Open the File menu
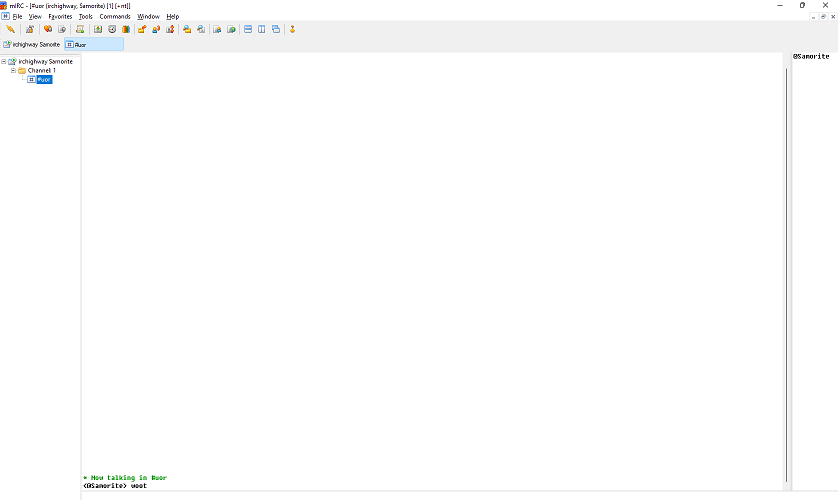 [18, 17]
